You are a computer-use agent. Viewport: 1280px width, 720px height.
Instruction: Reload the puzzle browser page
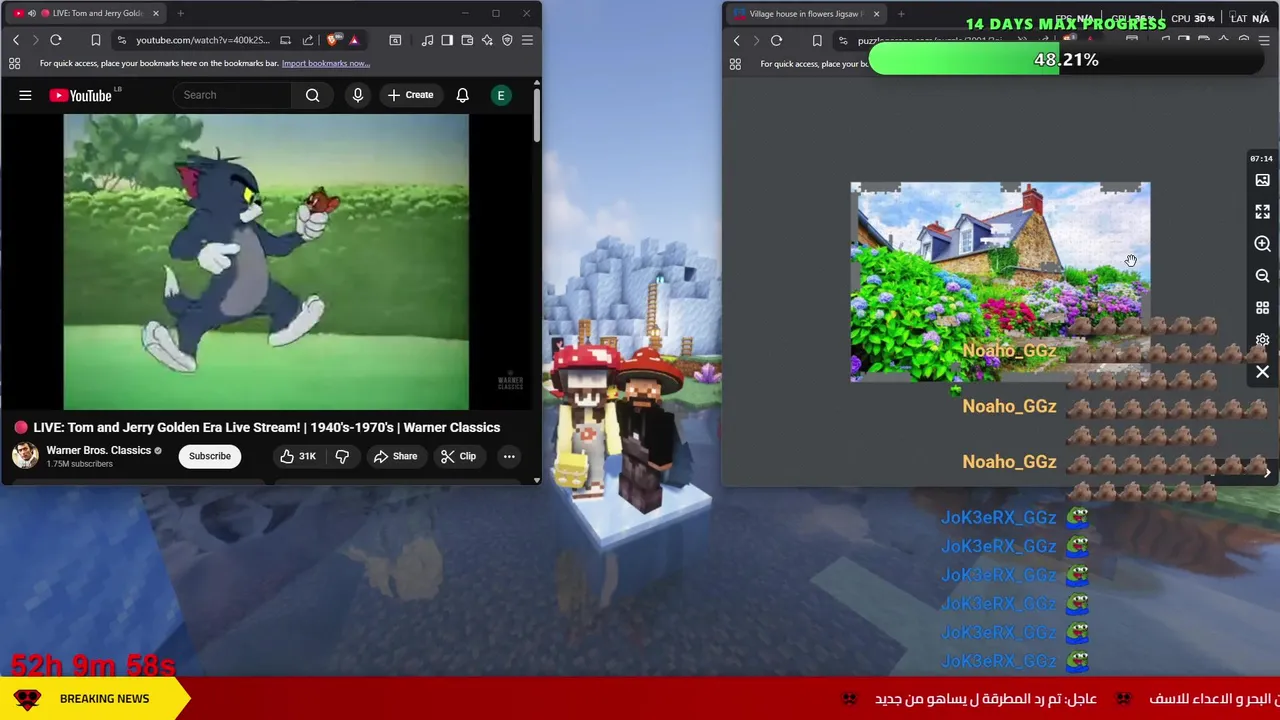776,41
